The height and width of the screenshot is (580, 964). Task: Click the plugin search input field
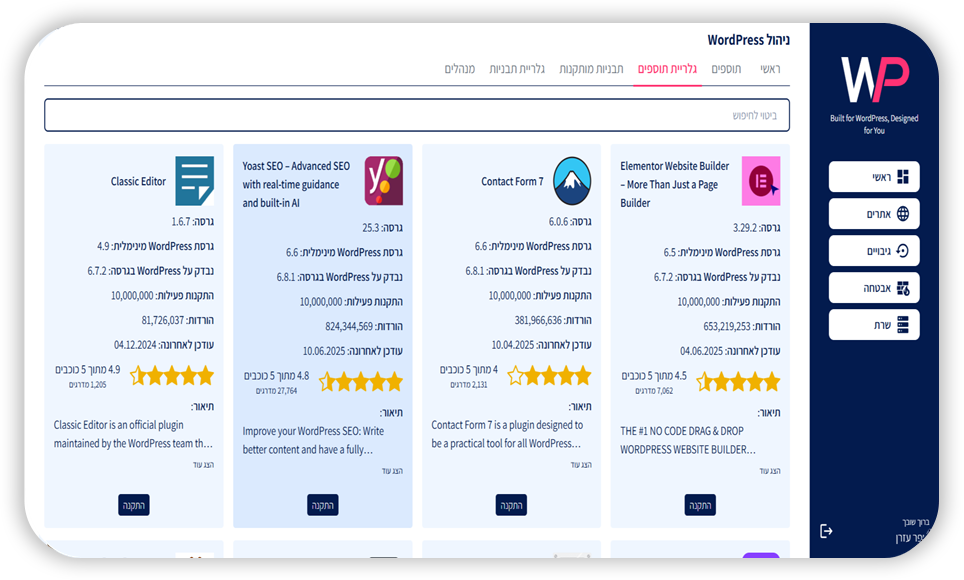coord(417,115)
